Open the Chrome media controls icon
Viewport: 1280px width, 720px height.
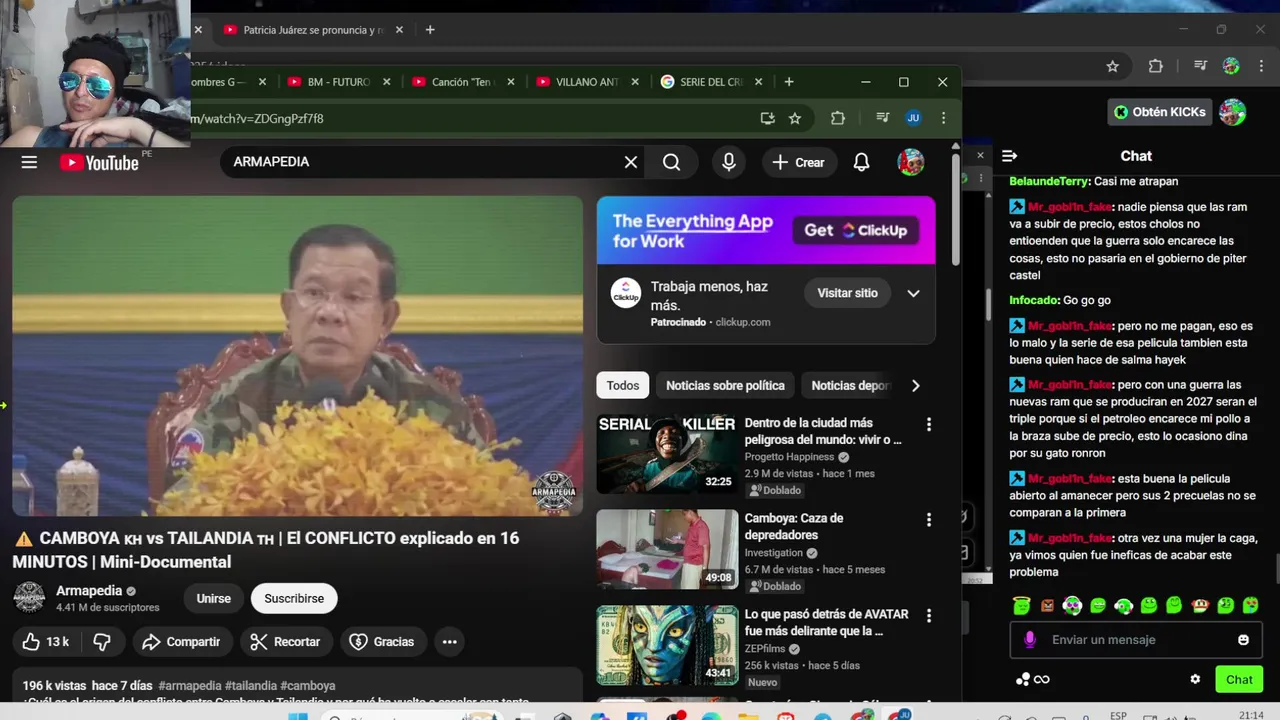tap(882, 118)
